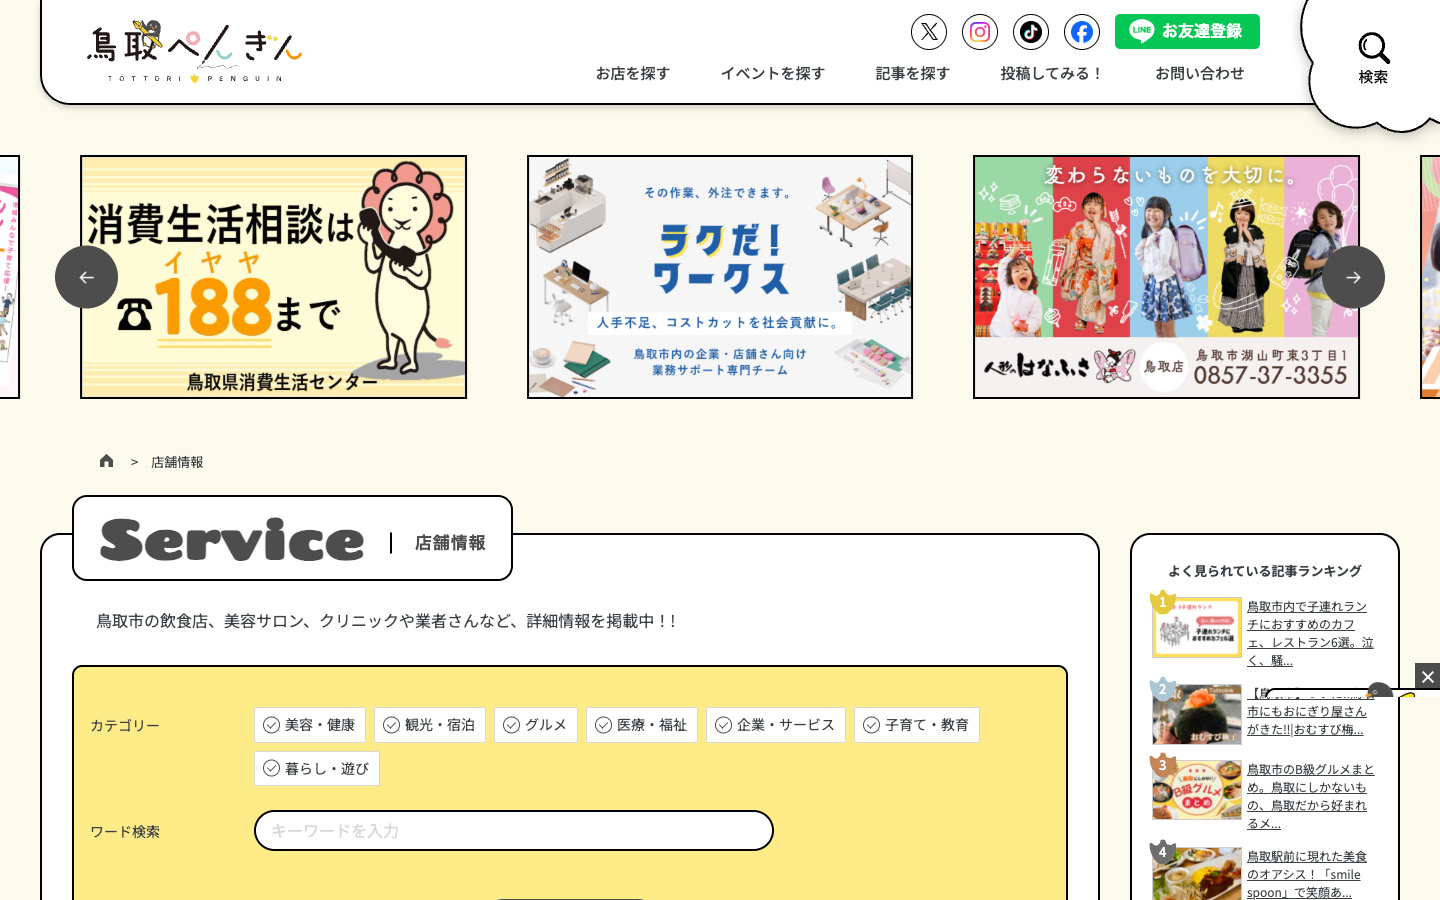Toggle the 暮らし・遊び category checkbox

pyautogui.click(x=317, y=768)
